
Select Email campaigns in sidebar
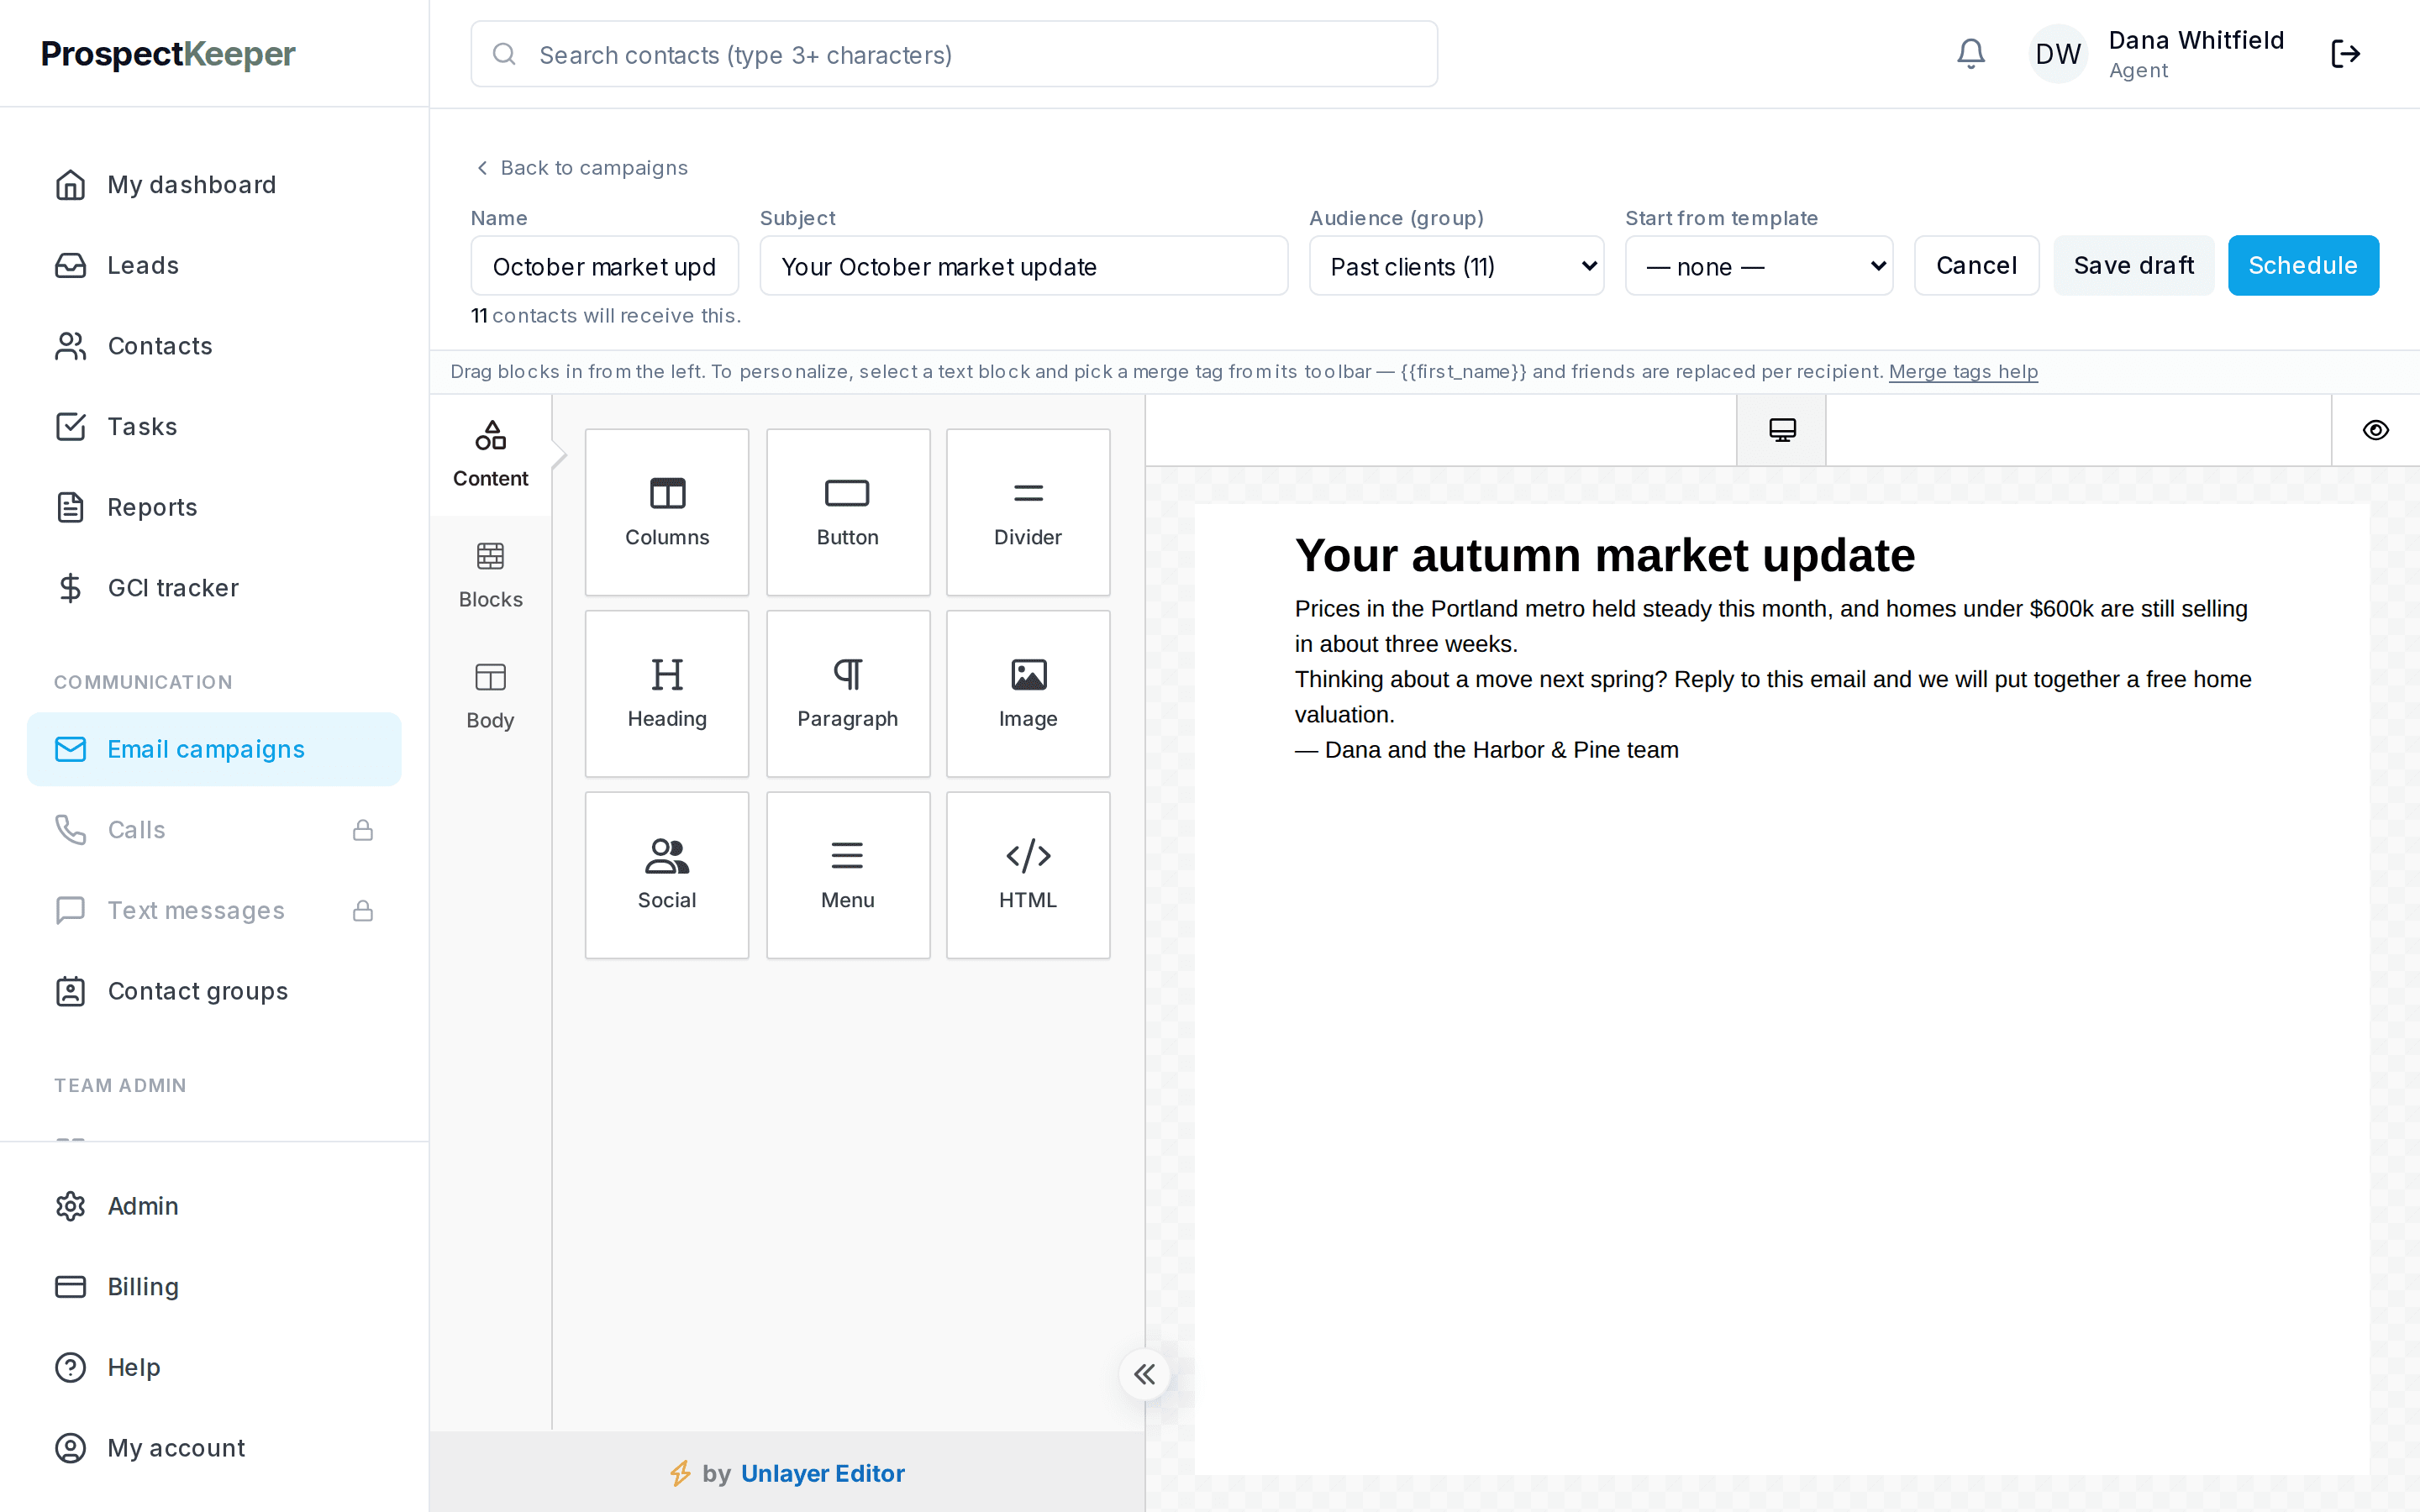pos(214,749)
